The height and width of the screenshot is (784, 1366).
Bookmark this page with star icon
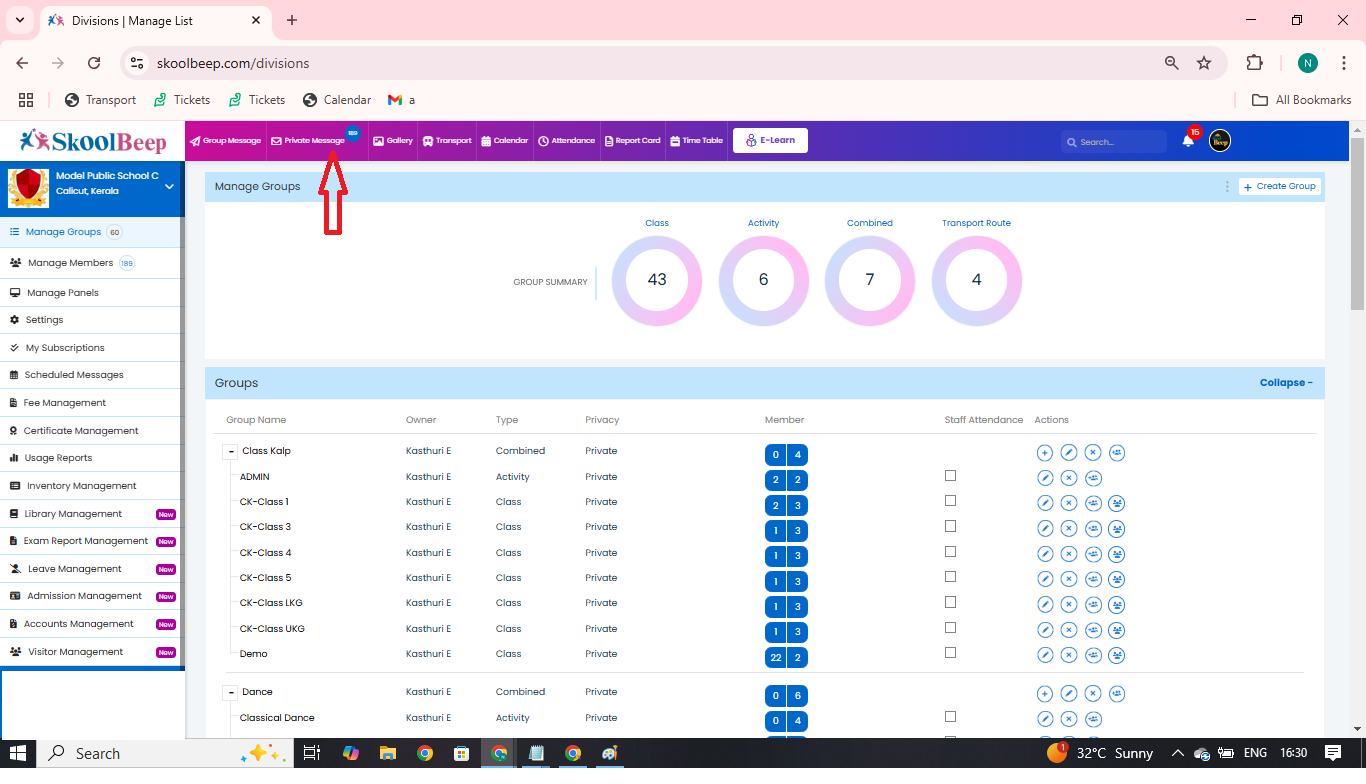click(x=1204, y=63)
